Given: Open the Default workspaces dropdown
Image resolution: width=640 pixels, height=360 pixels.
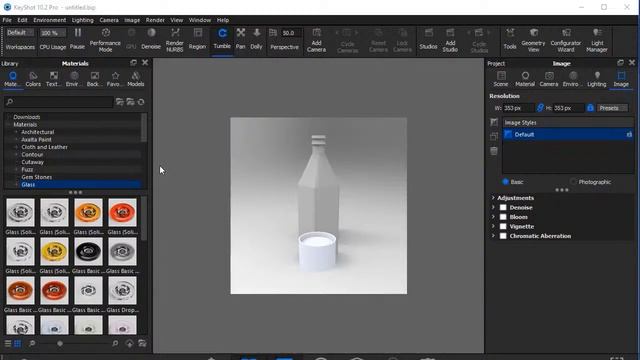Looking at the screenshot, I should point(20,33).
